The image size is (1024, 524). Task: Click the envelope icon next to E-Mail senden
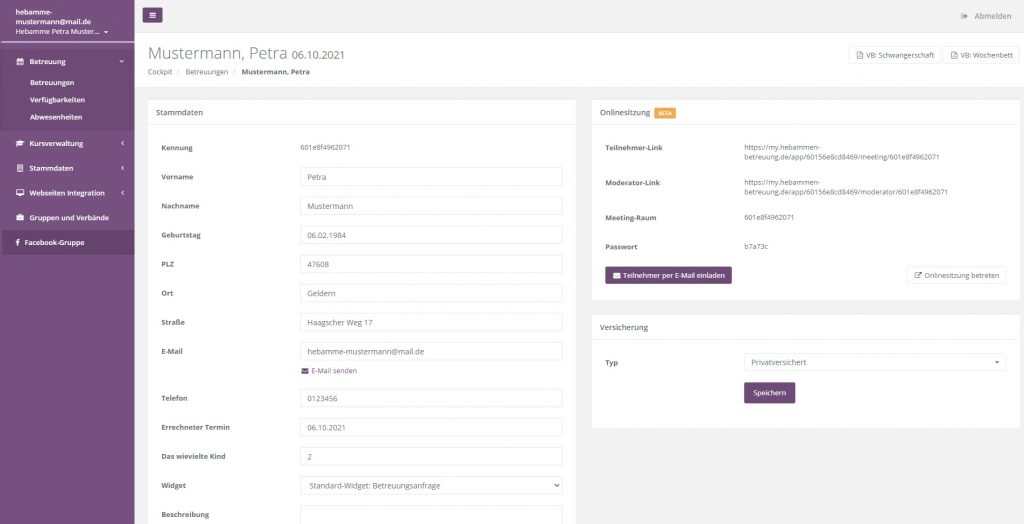point(305,371)
